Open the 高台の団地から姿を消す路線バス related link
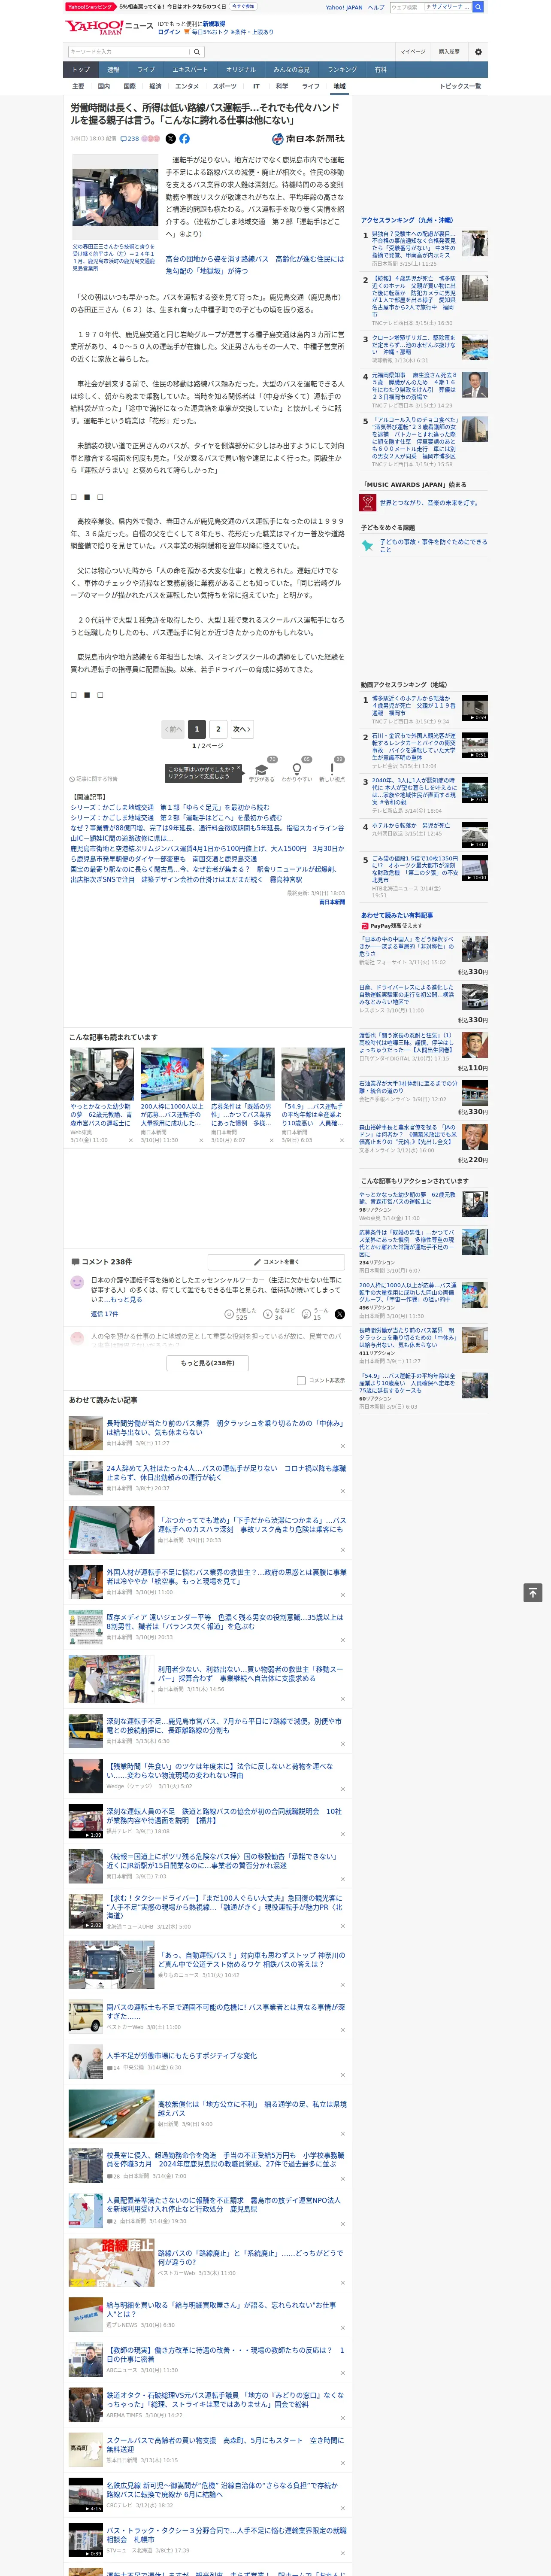The width and height of the screenshot is (551, 2576). [254, 264]
